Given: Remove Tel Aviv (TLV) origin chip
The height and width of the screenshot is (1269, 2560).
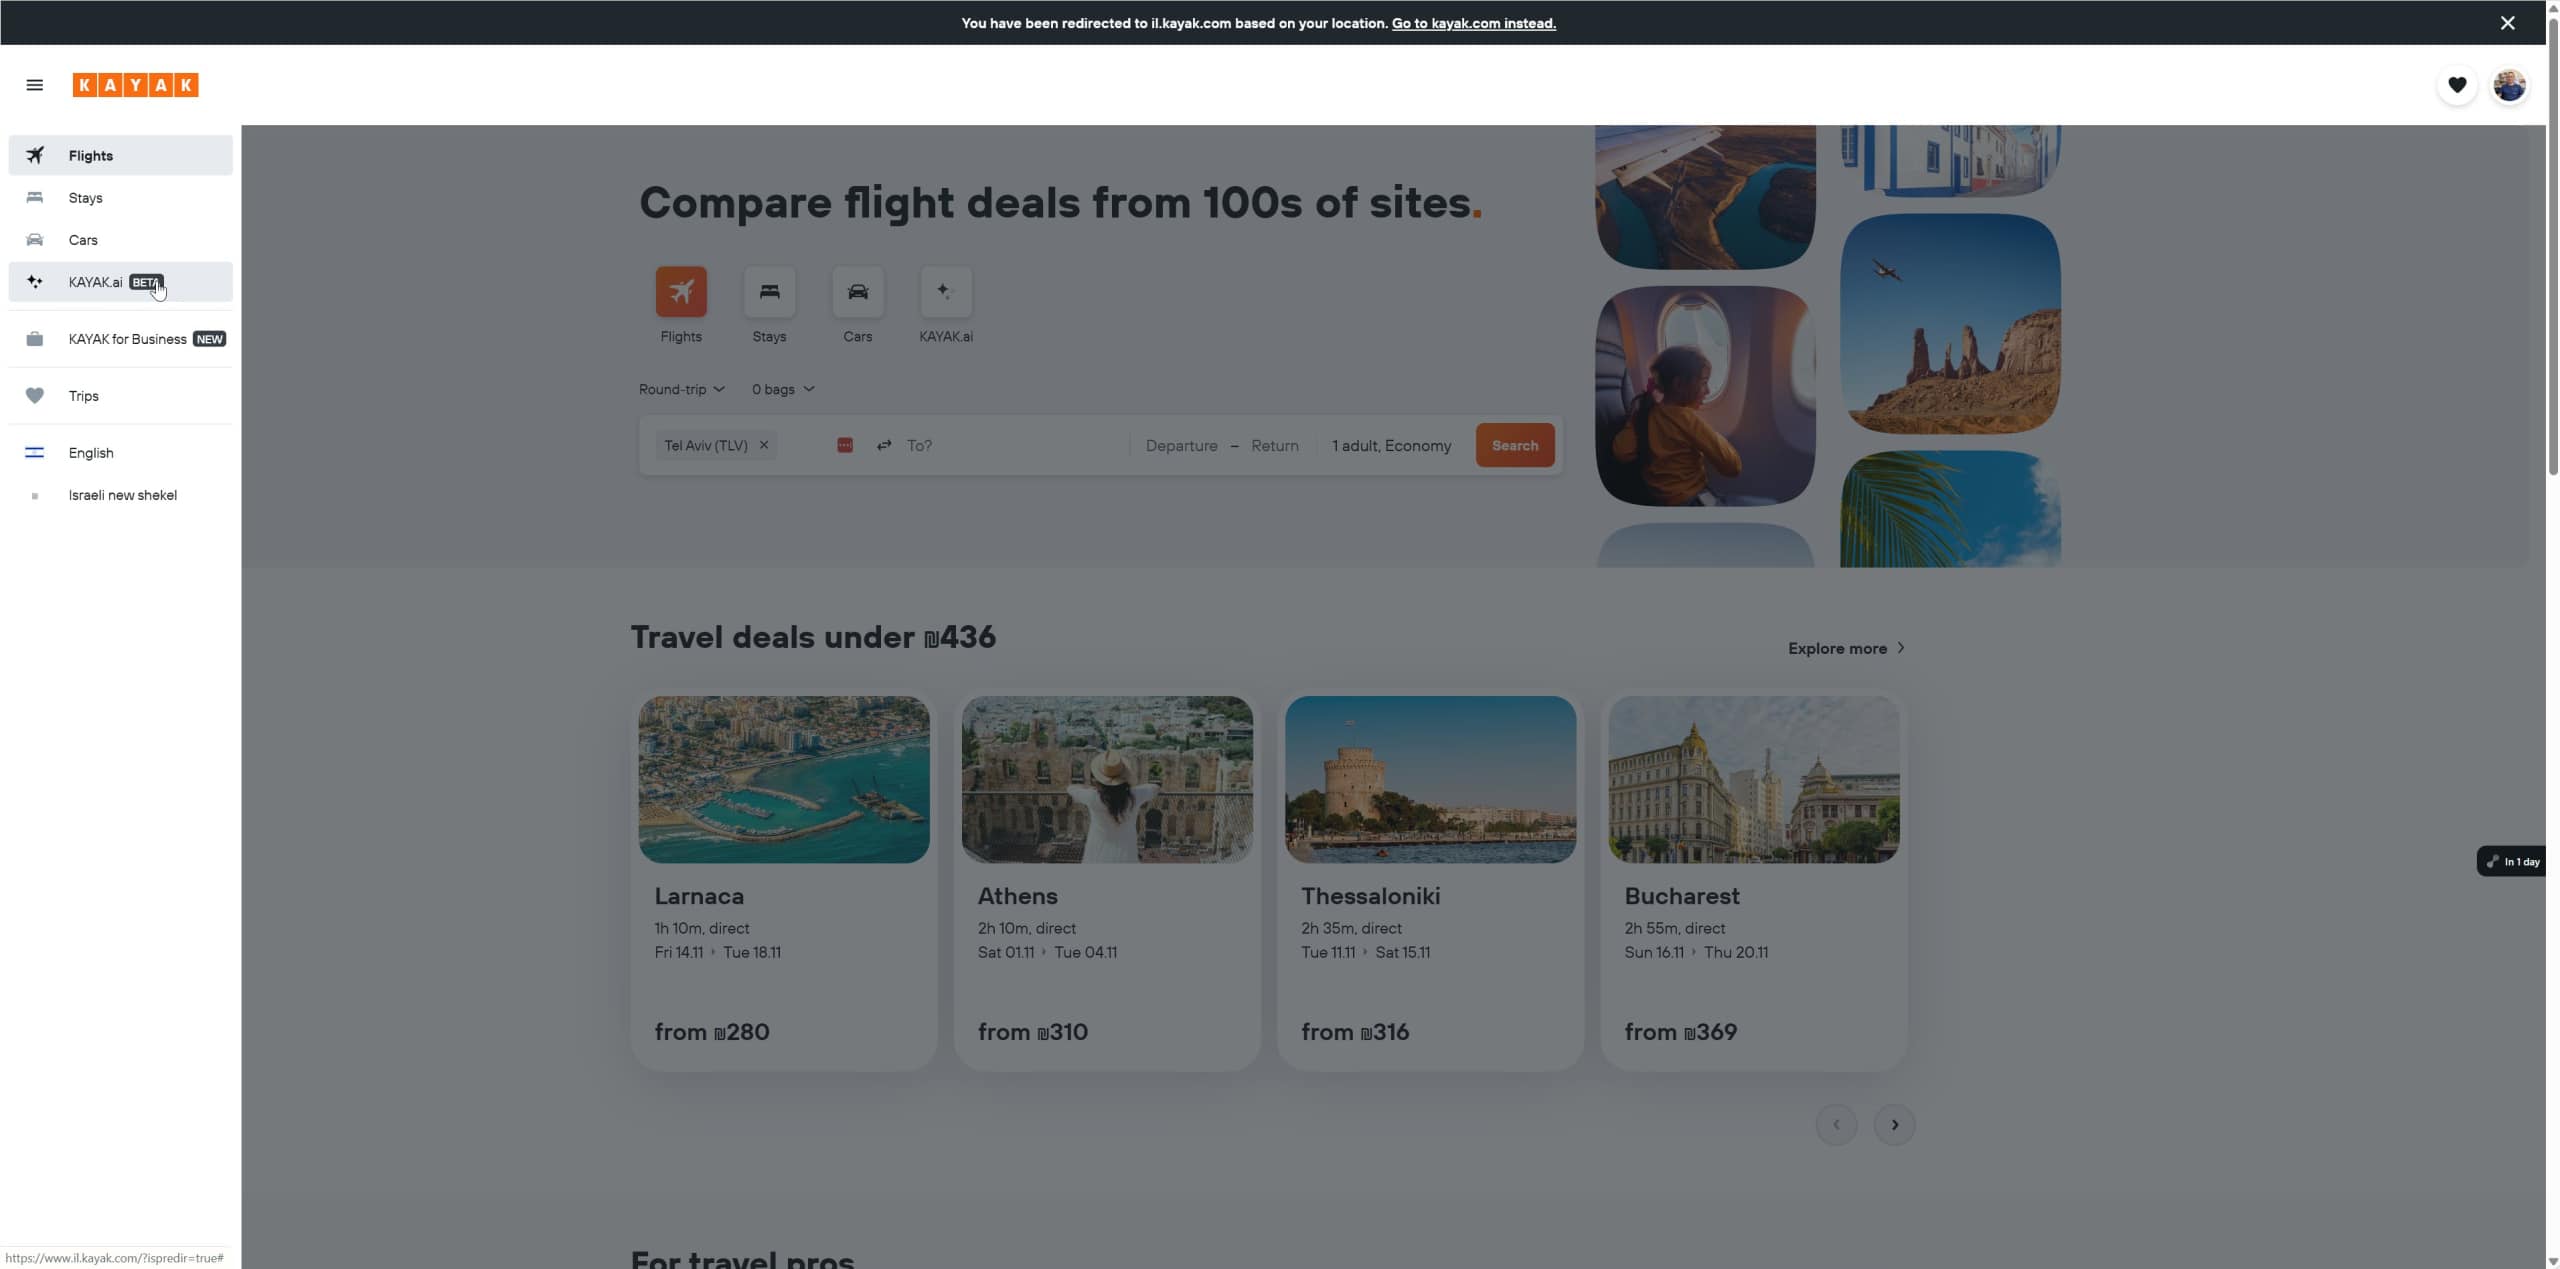Looking at the screenshot, I should (x=764, y=446).
